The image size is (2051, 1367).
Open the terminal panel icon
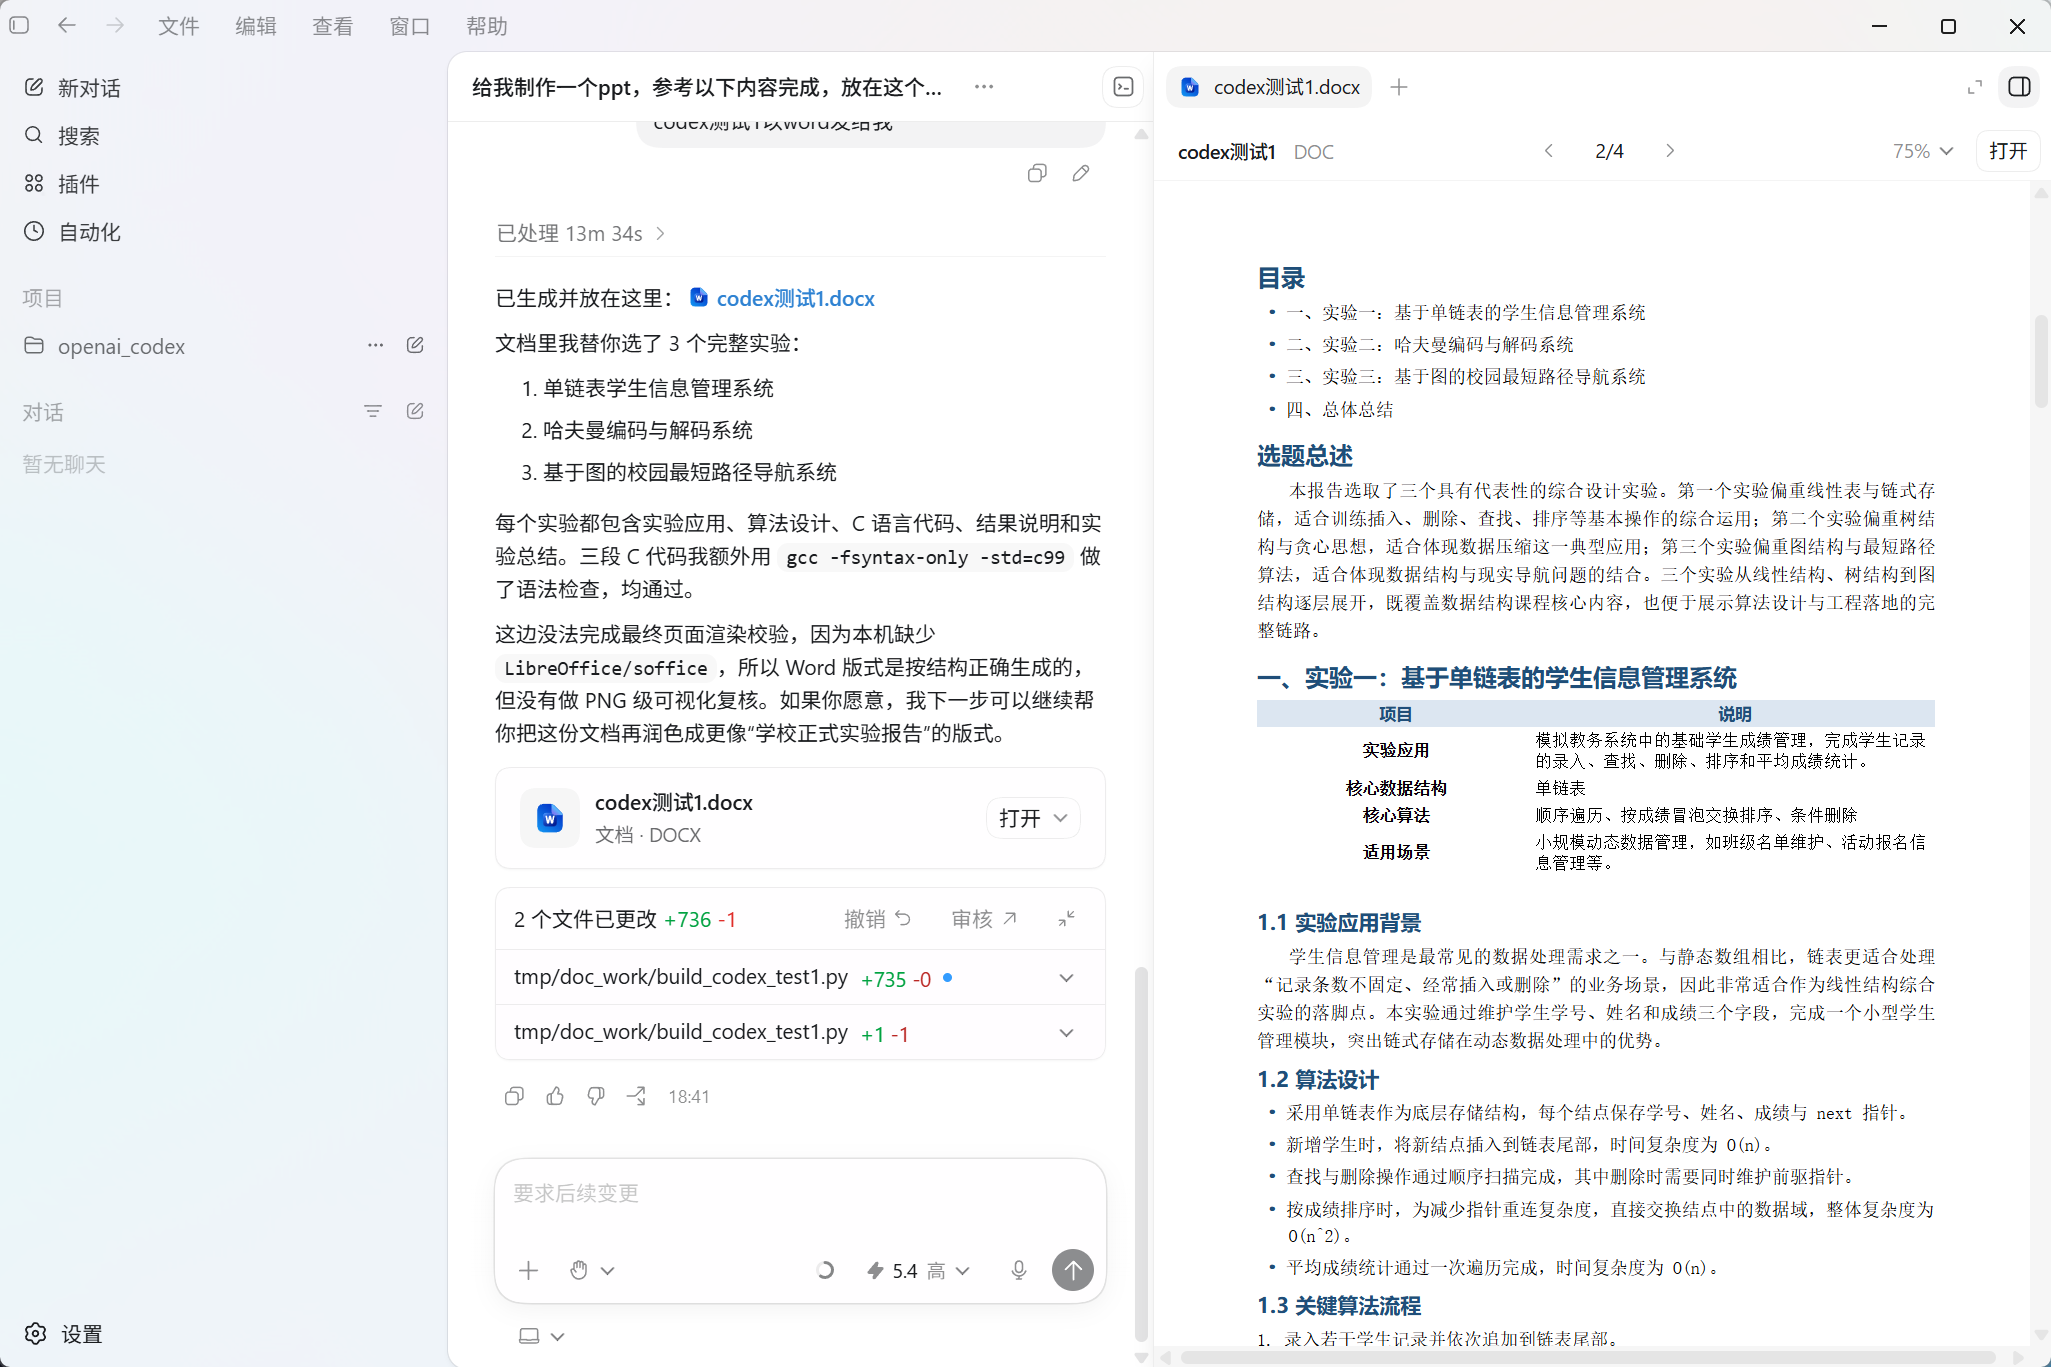pyautogui.click(x=1124, y=87)
